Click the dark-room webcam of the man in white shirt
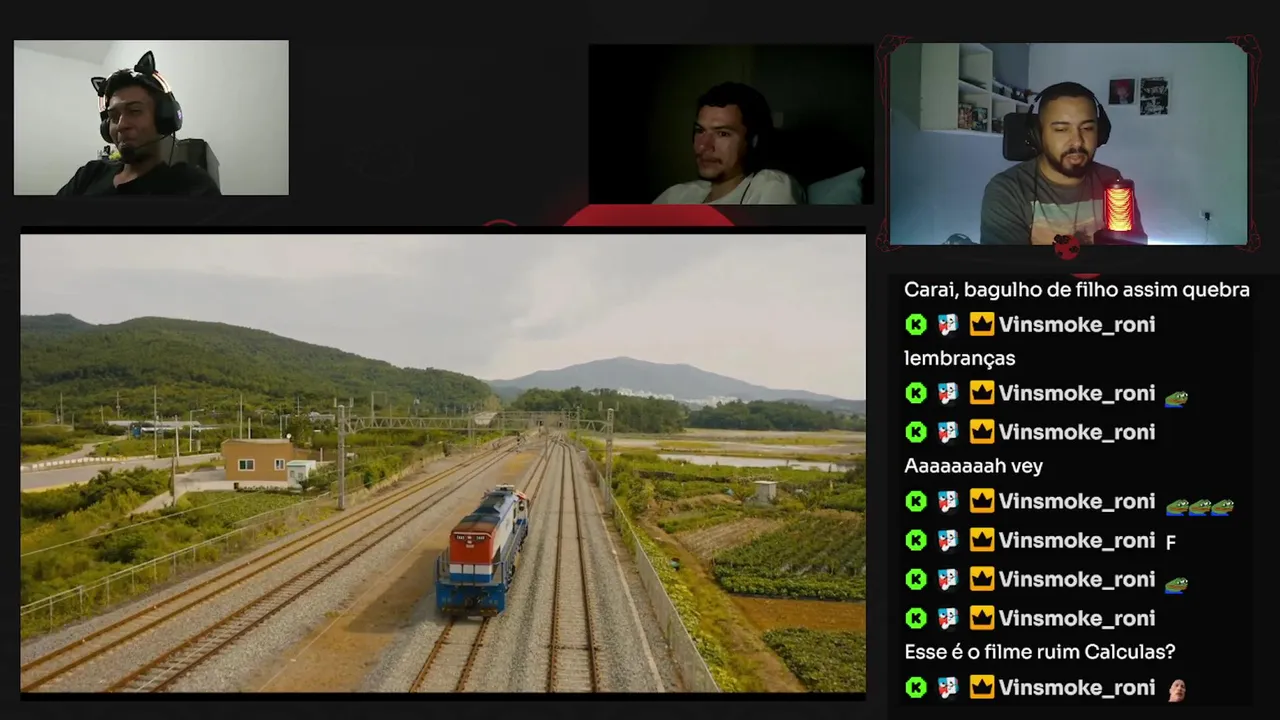Screen dimensions: 1280x720 point(731,125)
